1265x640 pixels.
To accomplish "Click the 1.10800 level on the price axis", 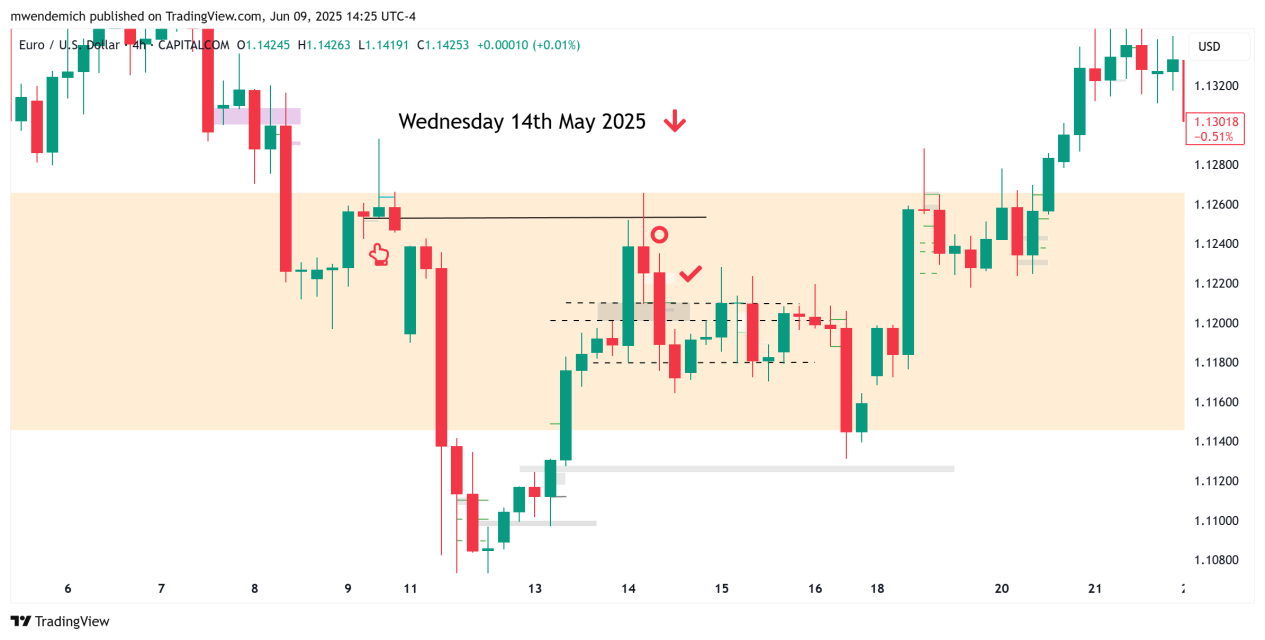I will (x=1218, y=560).
